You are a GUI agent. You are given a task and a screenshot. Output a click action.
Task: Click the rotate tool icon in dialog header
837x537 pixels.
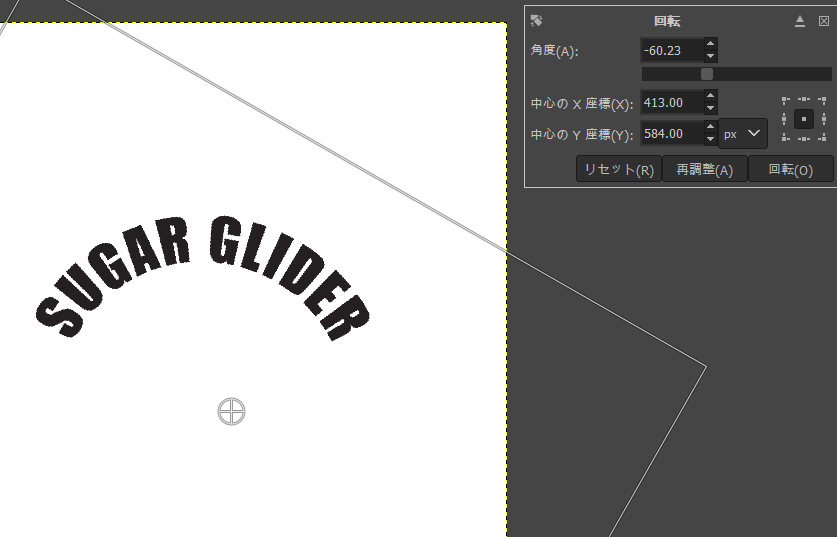[536, 20]
